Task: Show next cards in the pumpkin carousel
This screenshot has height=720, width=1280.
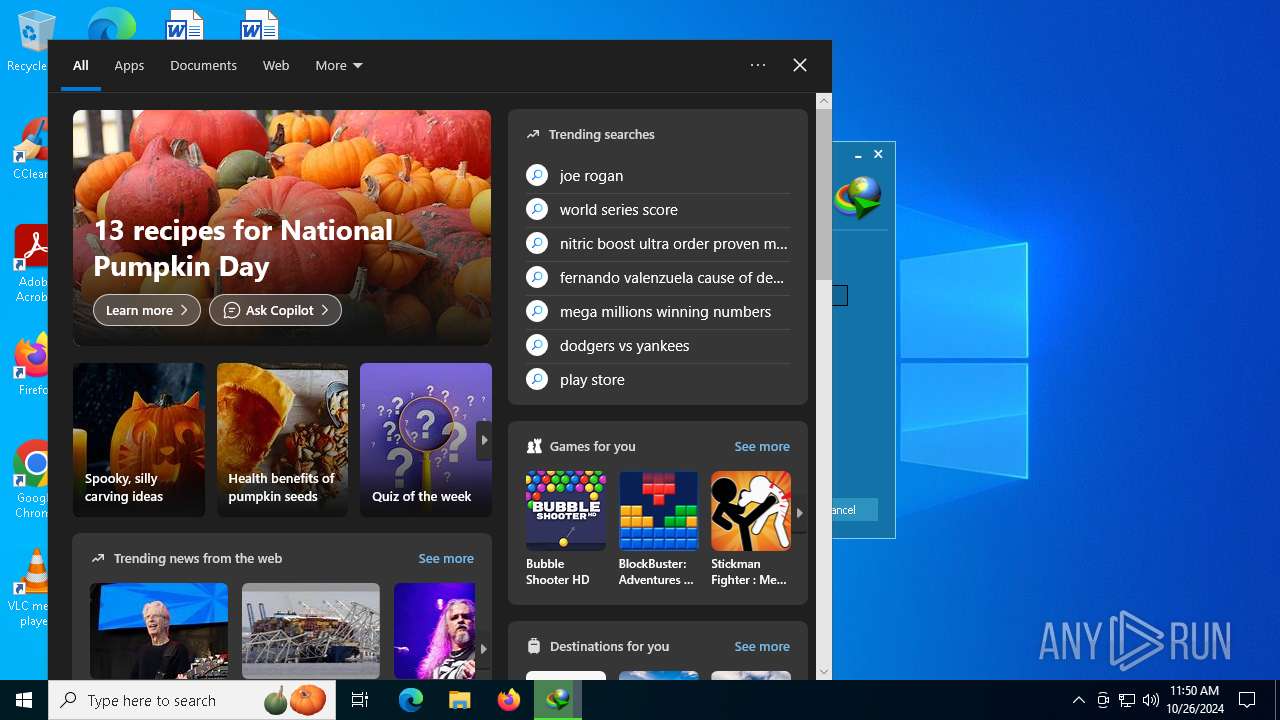Action: coord(484,440)
